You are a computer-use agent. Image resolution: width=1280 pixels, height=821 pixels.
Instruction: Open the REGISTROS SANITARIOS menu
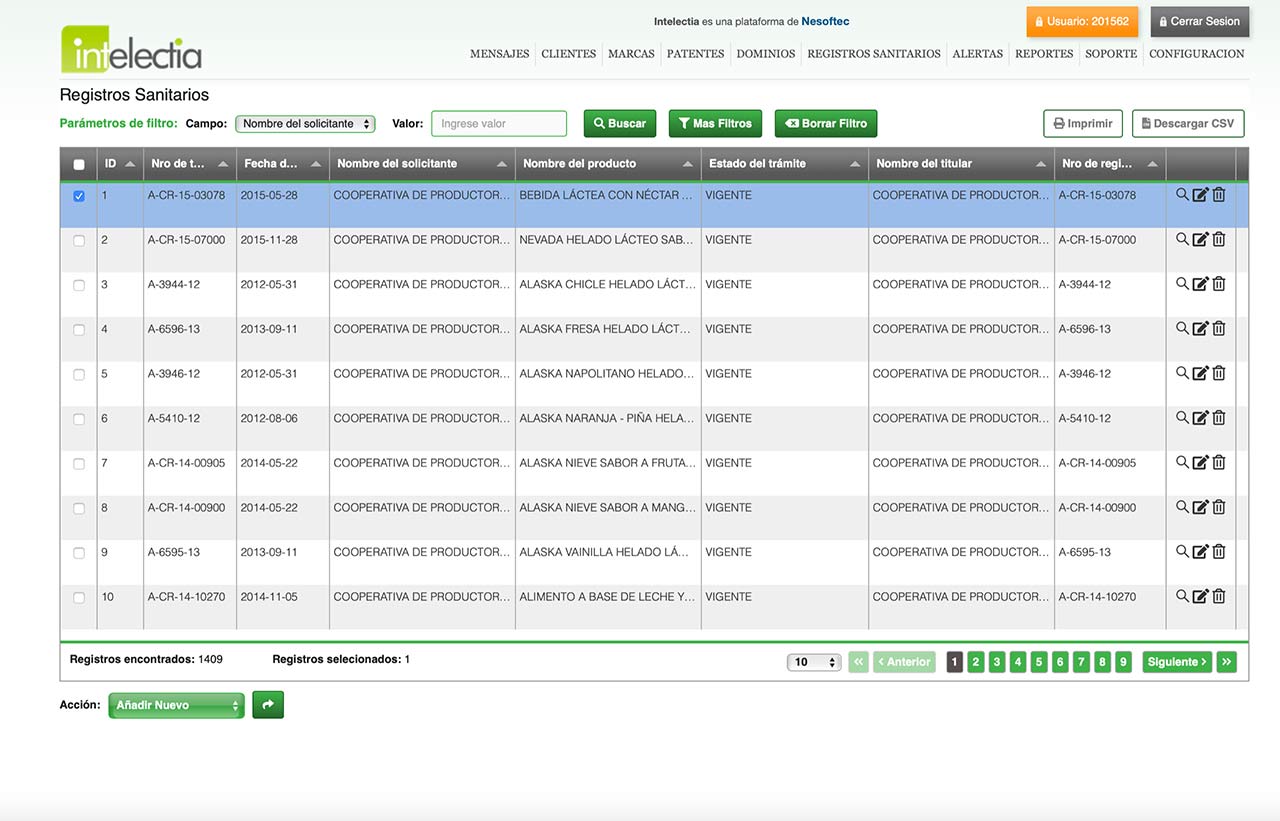(873, 54)
